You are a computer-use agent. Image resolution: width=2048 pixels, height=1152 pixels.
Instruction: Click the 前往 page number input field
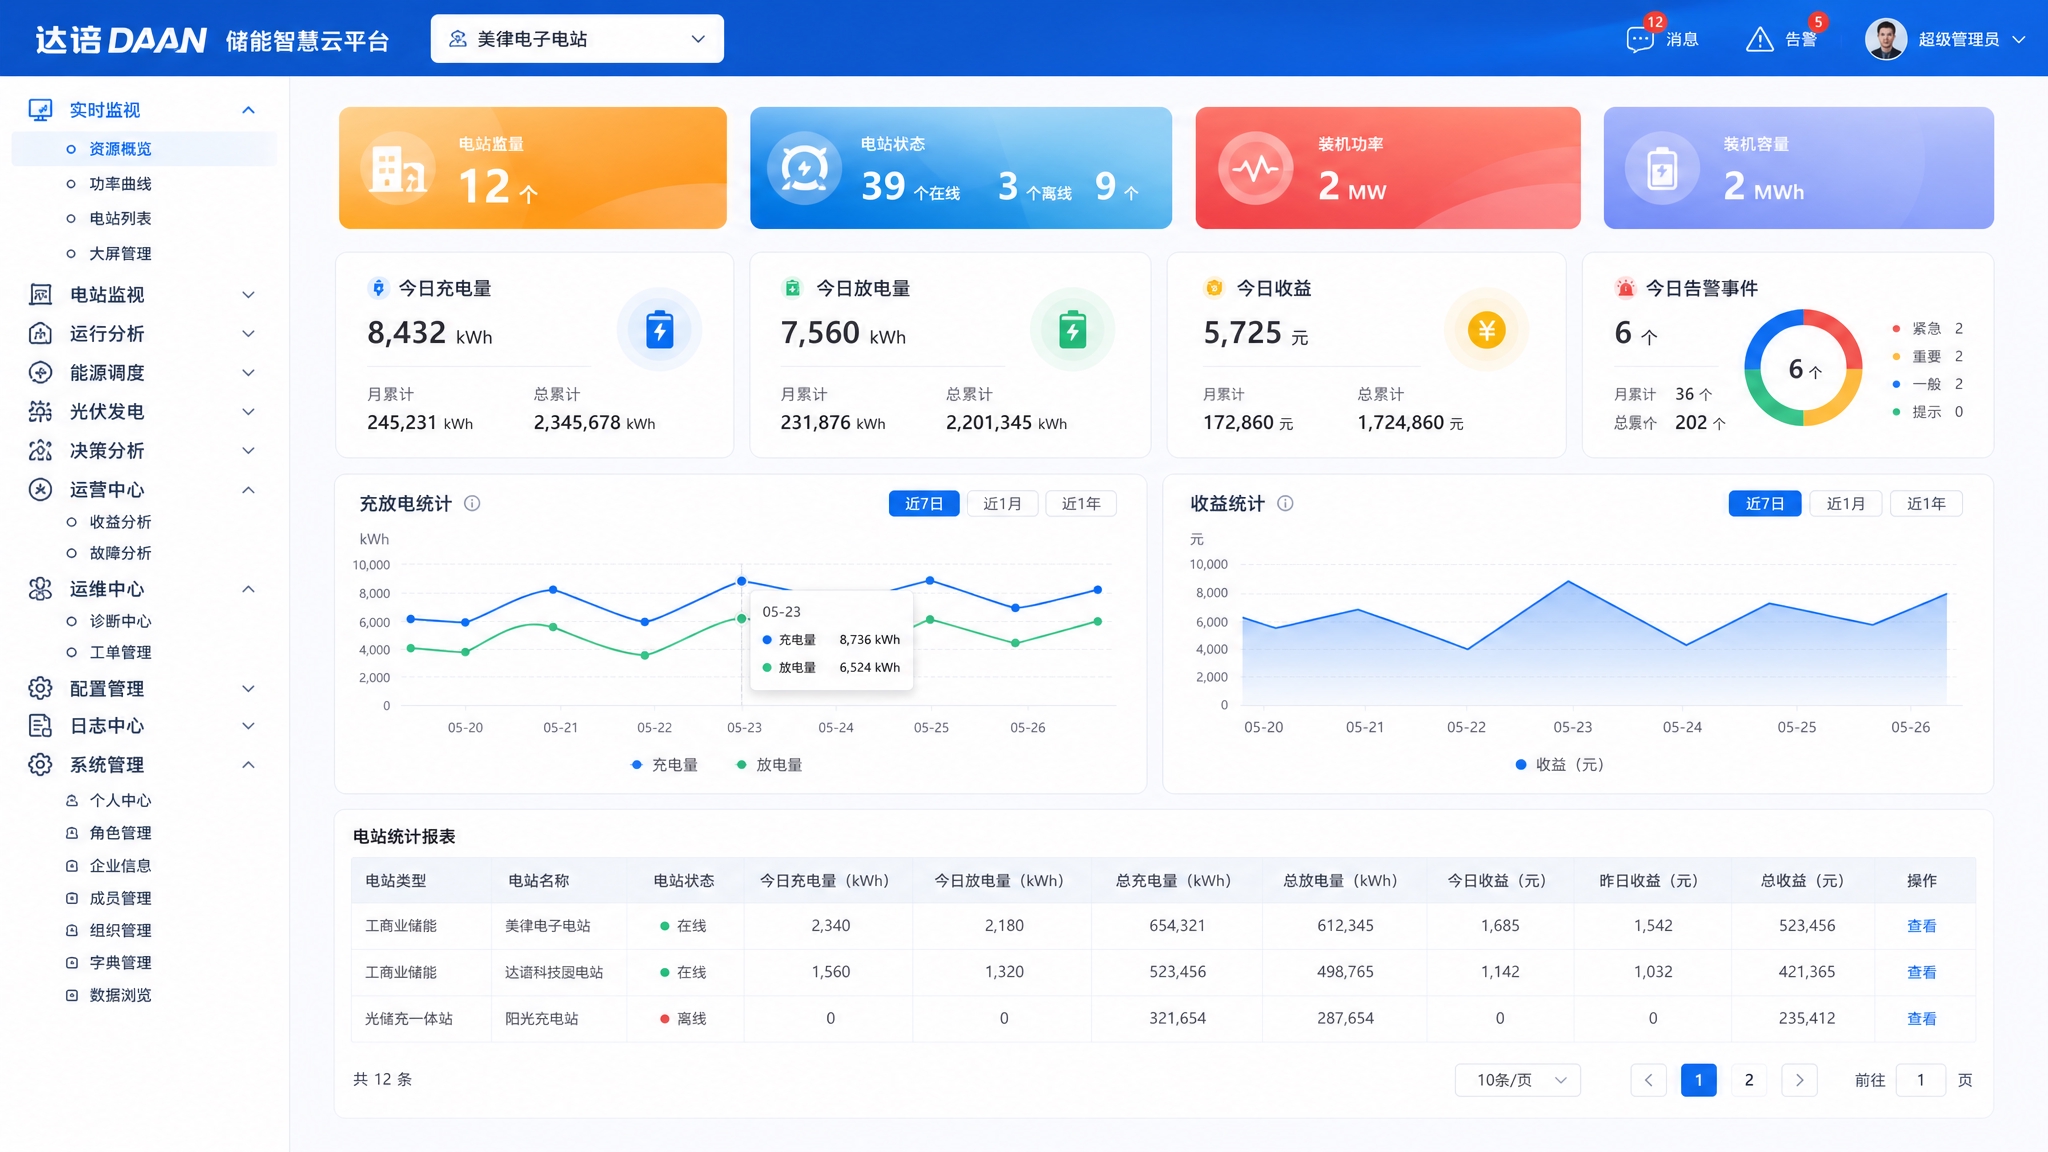tap(1920, 1080)
